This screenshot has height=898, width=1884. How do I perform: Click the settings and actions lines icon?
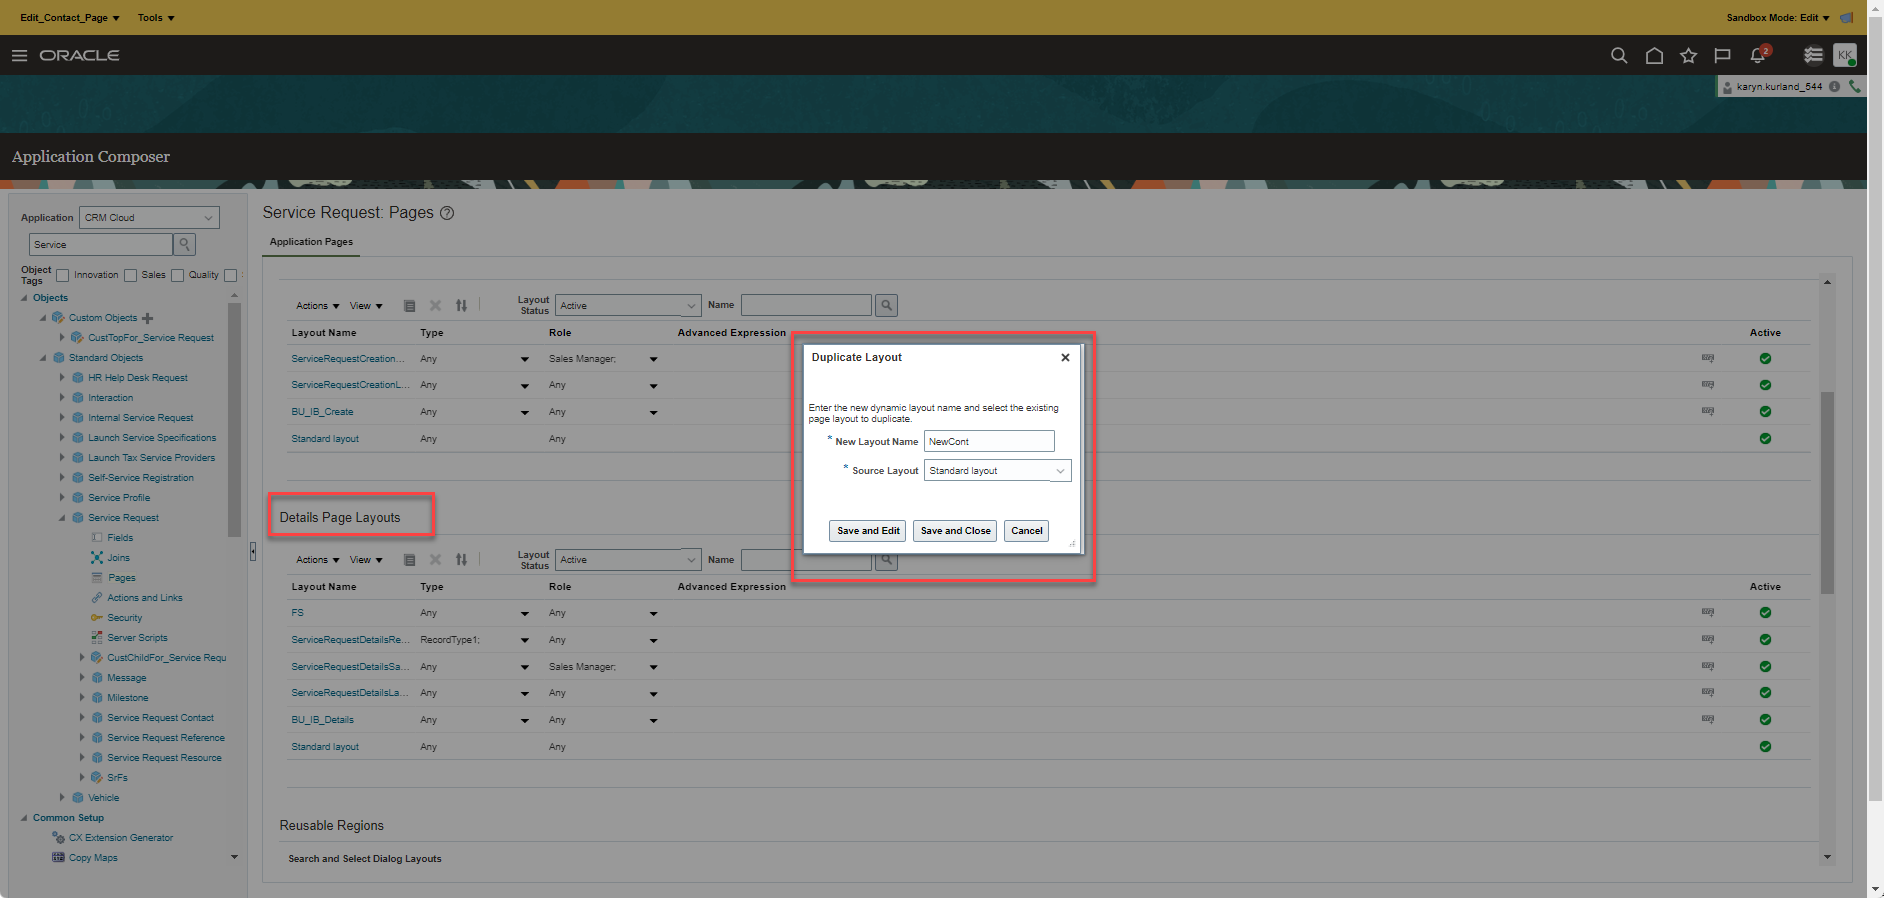1812,56
